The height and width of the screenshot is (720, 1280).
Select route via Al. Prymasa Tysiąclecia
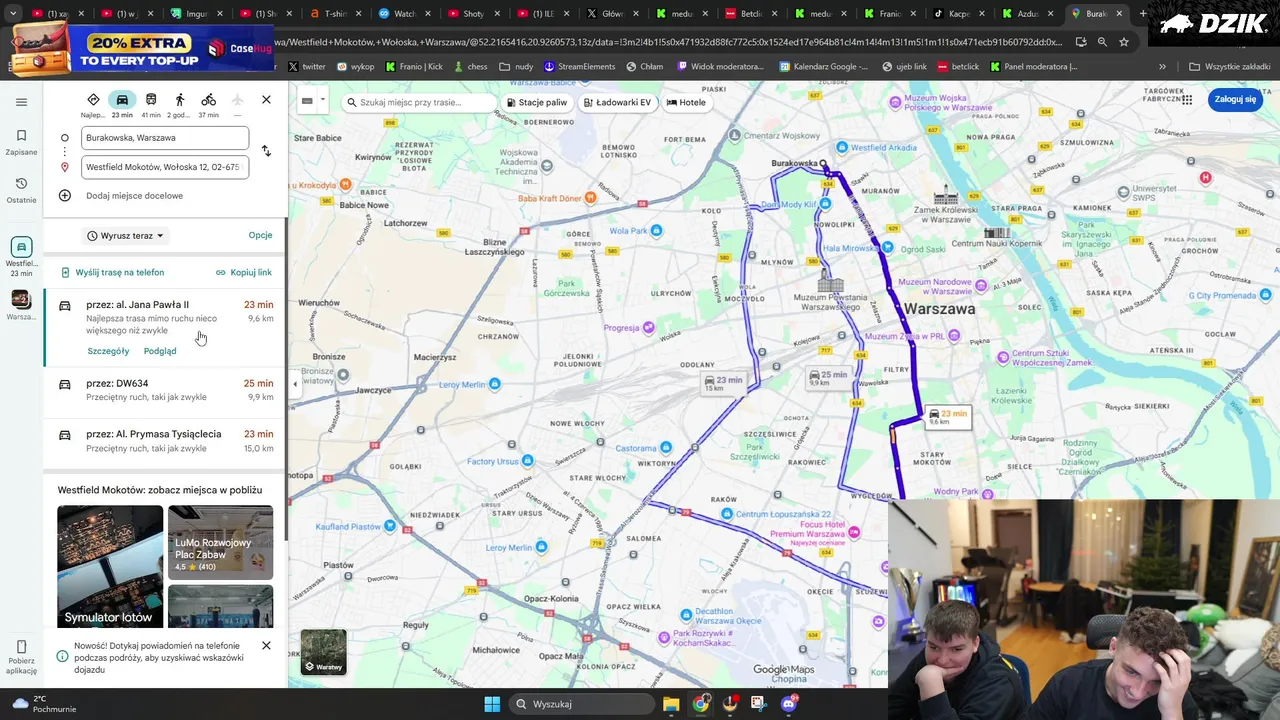[x=165, y=441]
